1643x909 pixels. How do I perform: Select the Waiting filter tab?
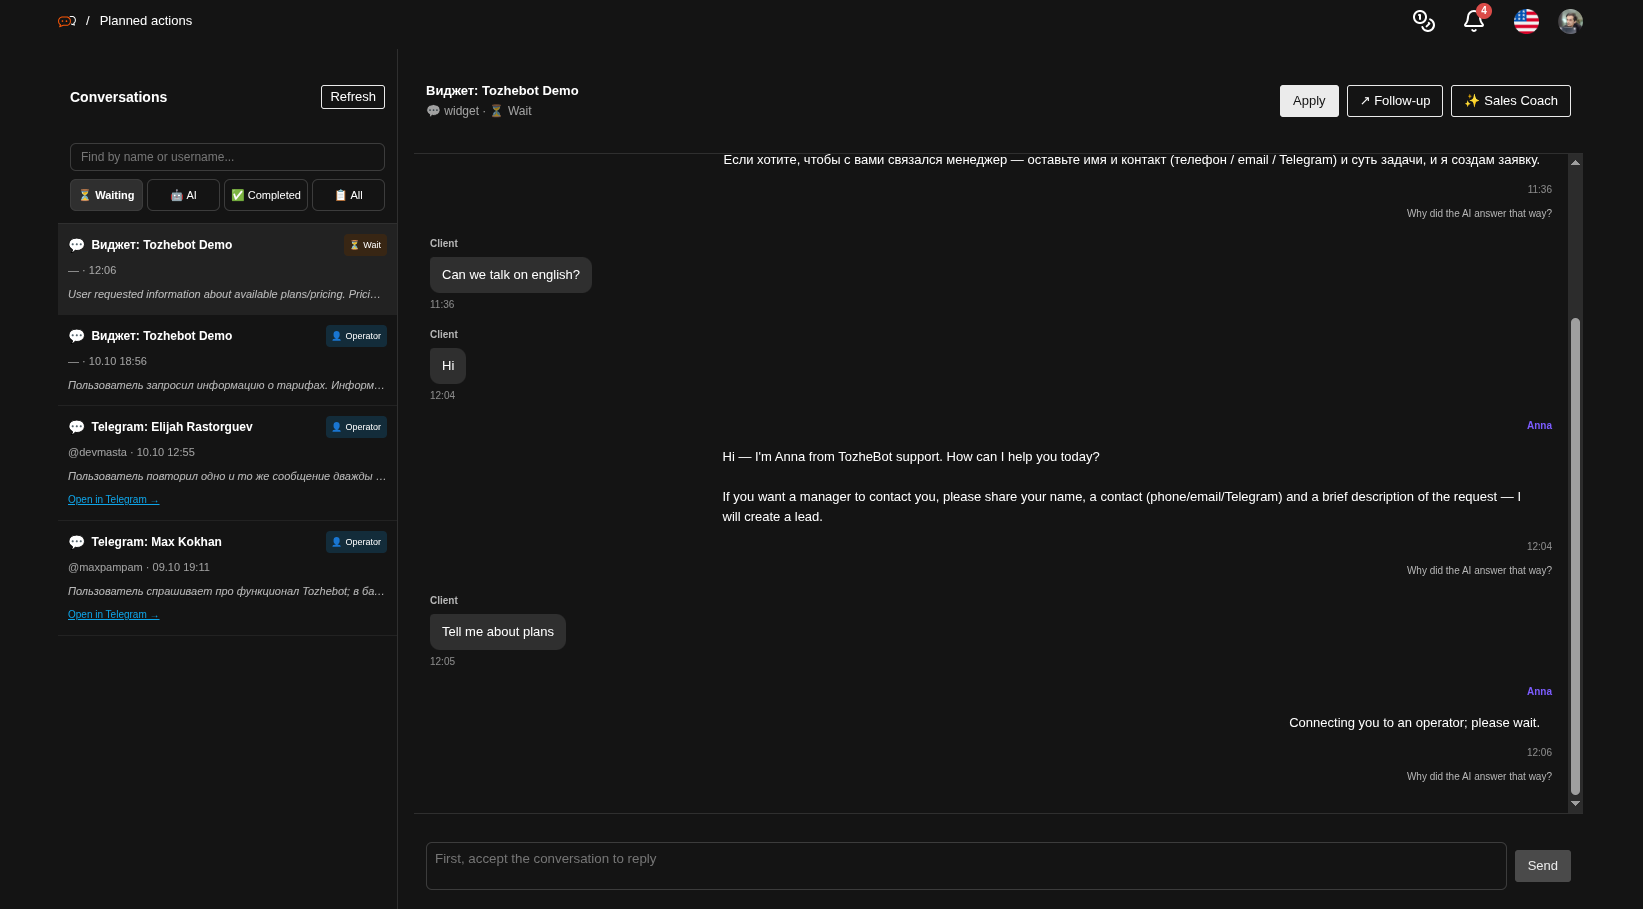click(x=106, y=195)
